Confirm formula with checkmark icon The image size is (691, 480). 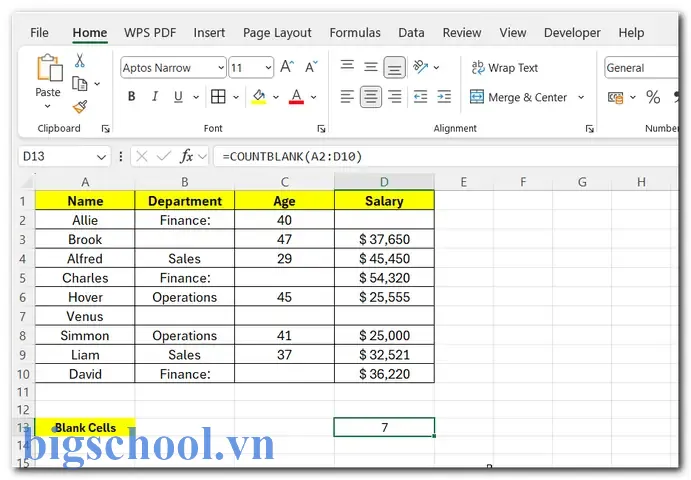coord(163,156)
